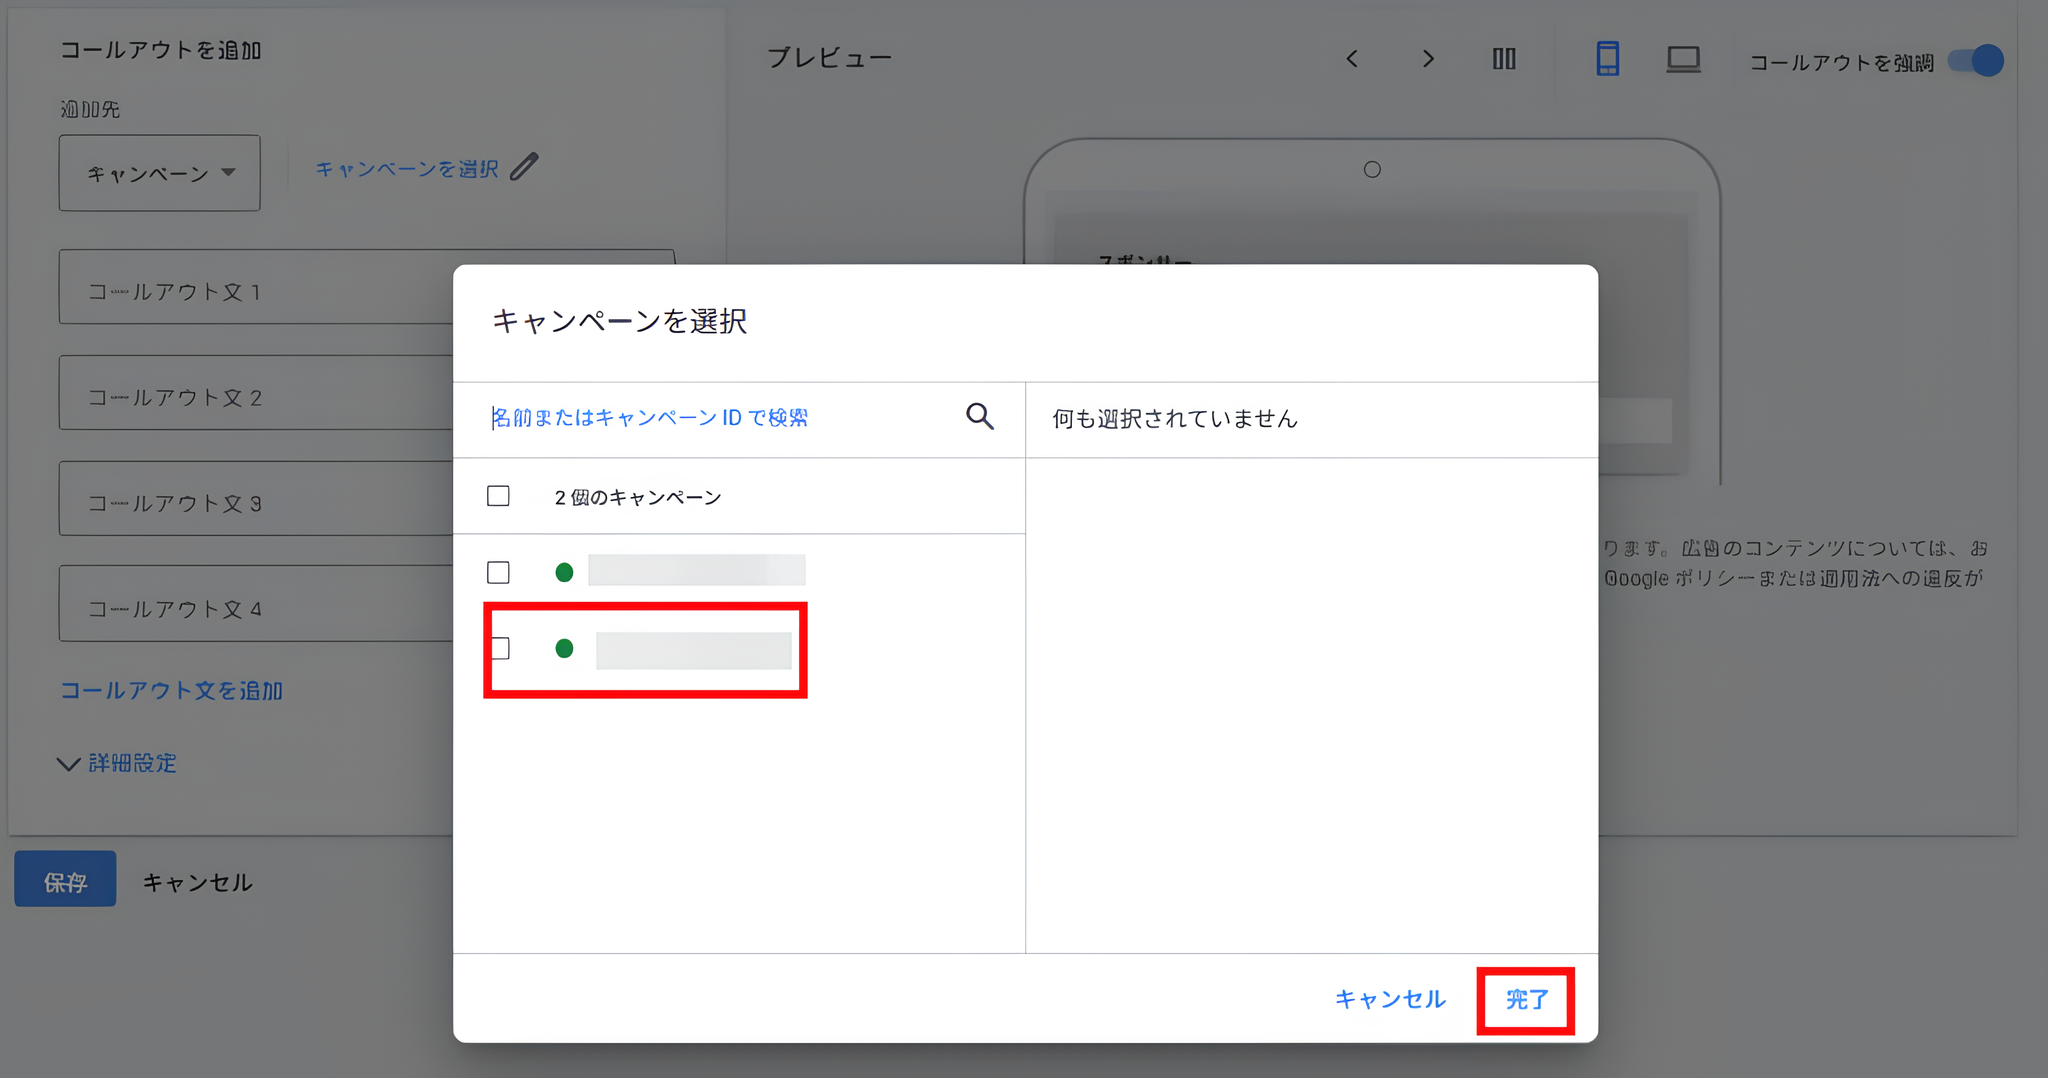Screen dimensions: 2048x1078
Task: Pause the preview rotation
Action: 1504,59
